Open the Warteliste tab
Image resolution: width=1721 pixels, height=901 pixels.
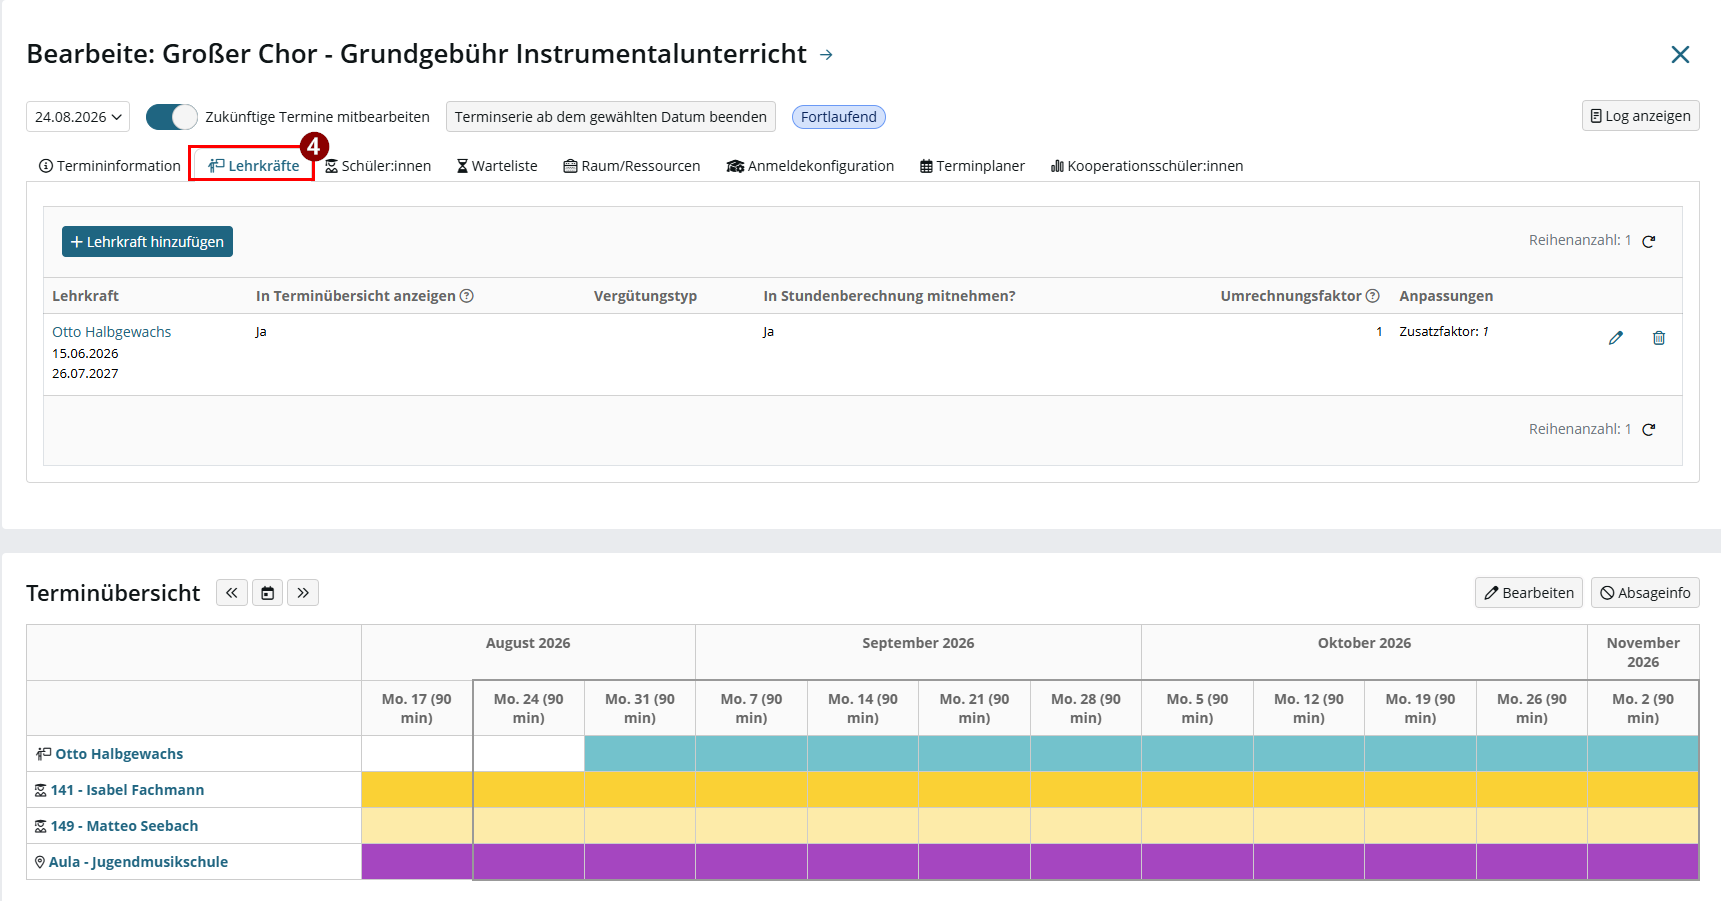[497, 166]
